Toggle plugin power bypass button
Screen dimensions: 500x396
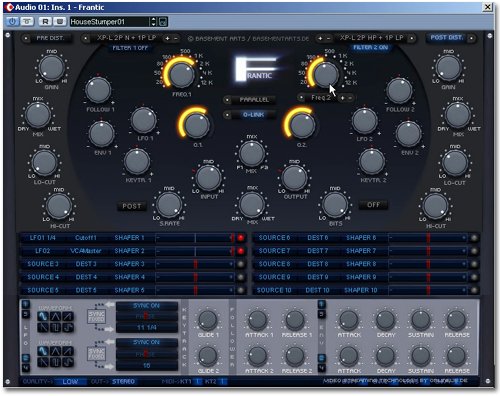(12, 22)
